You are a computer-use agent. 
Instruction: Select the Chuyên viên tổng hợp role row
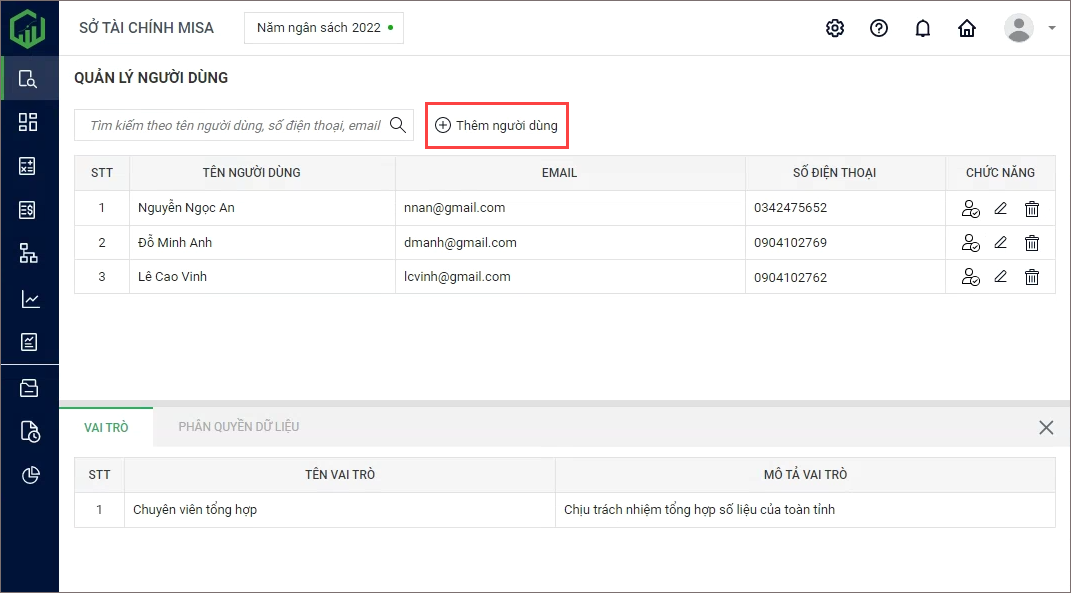pyautogui.click(x=340, y=510)
